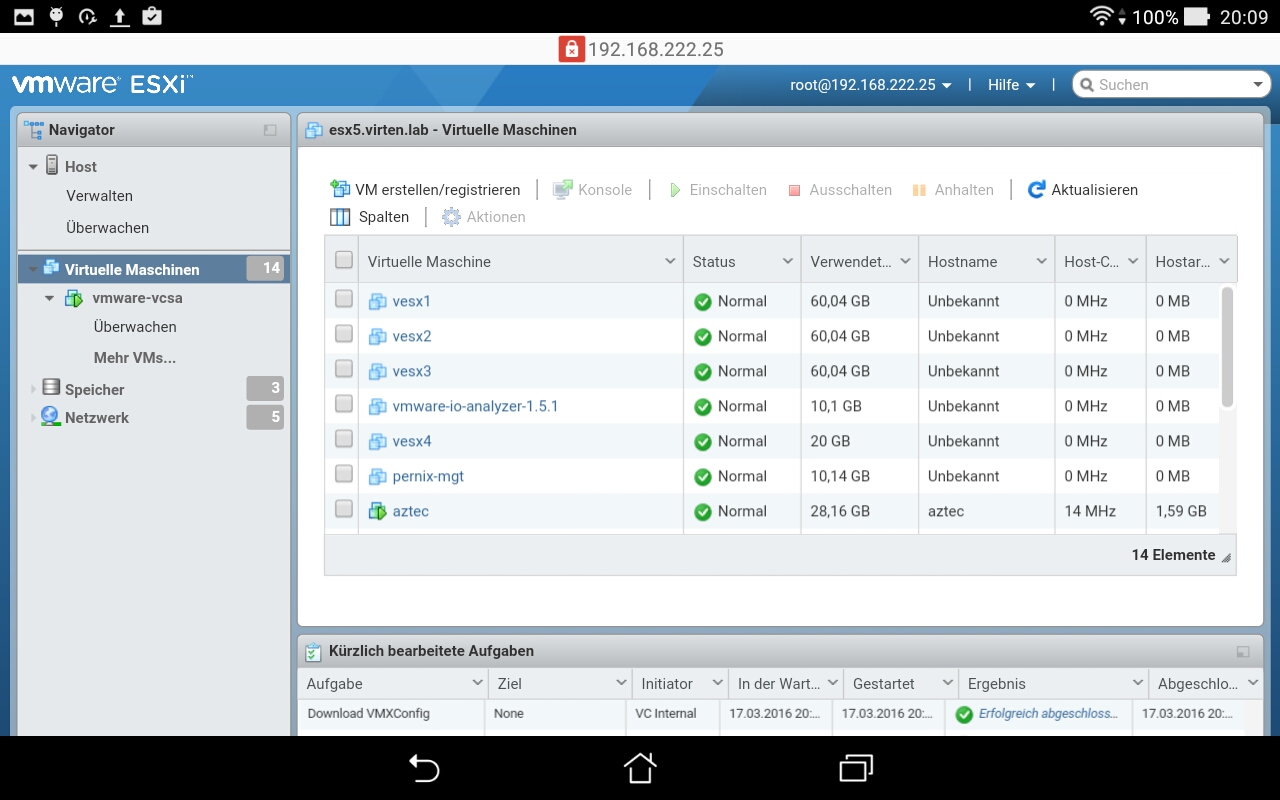
Task: Open vmware-io-analyzer-1.5.1 VM link
Action: [x=475, y=406]
